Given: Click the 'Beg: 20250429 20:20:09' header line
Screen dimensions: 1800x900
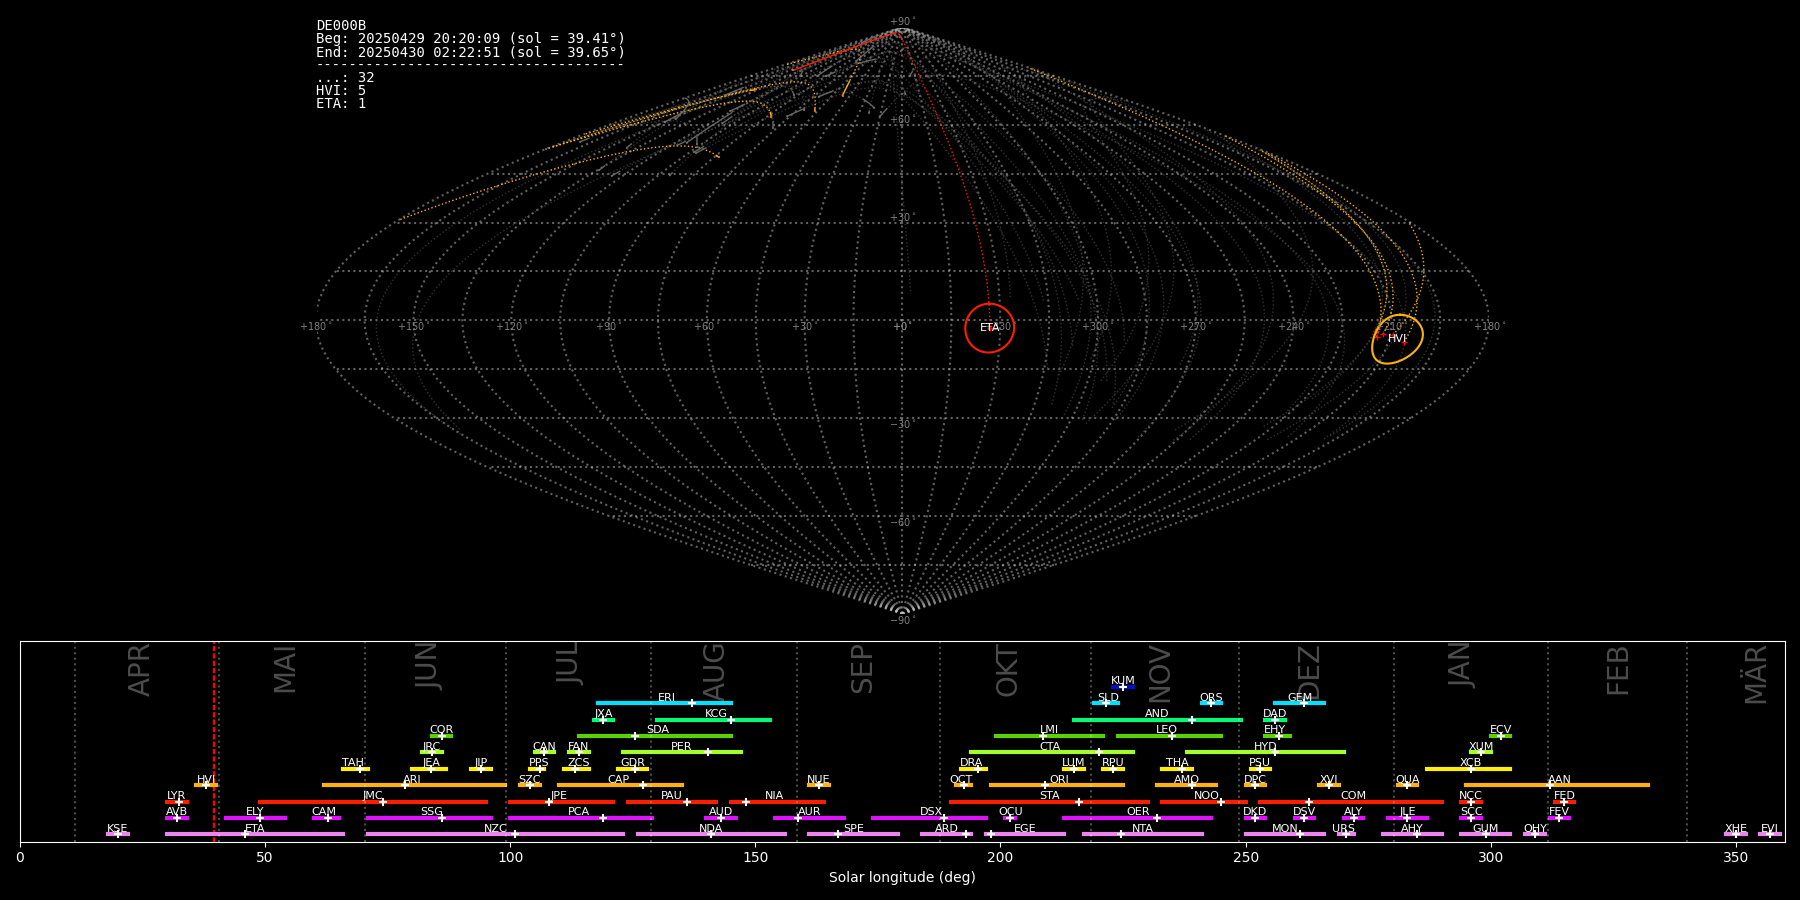Looking at the screenshot, I should (470, 39).
